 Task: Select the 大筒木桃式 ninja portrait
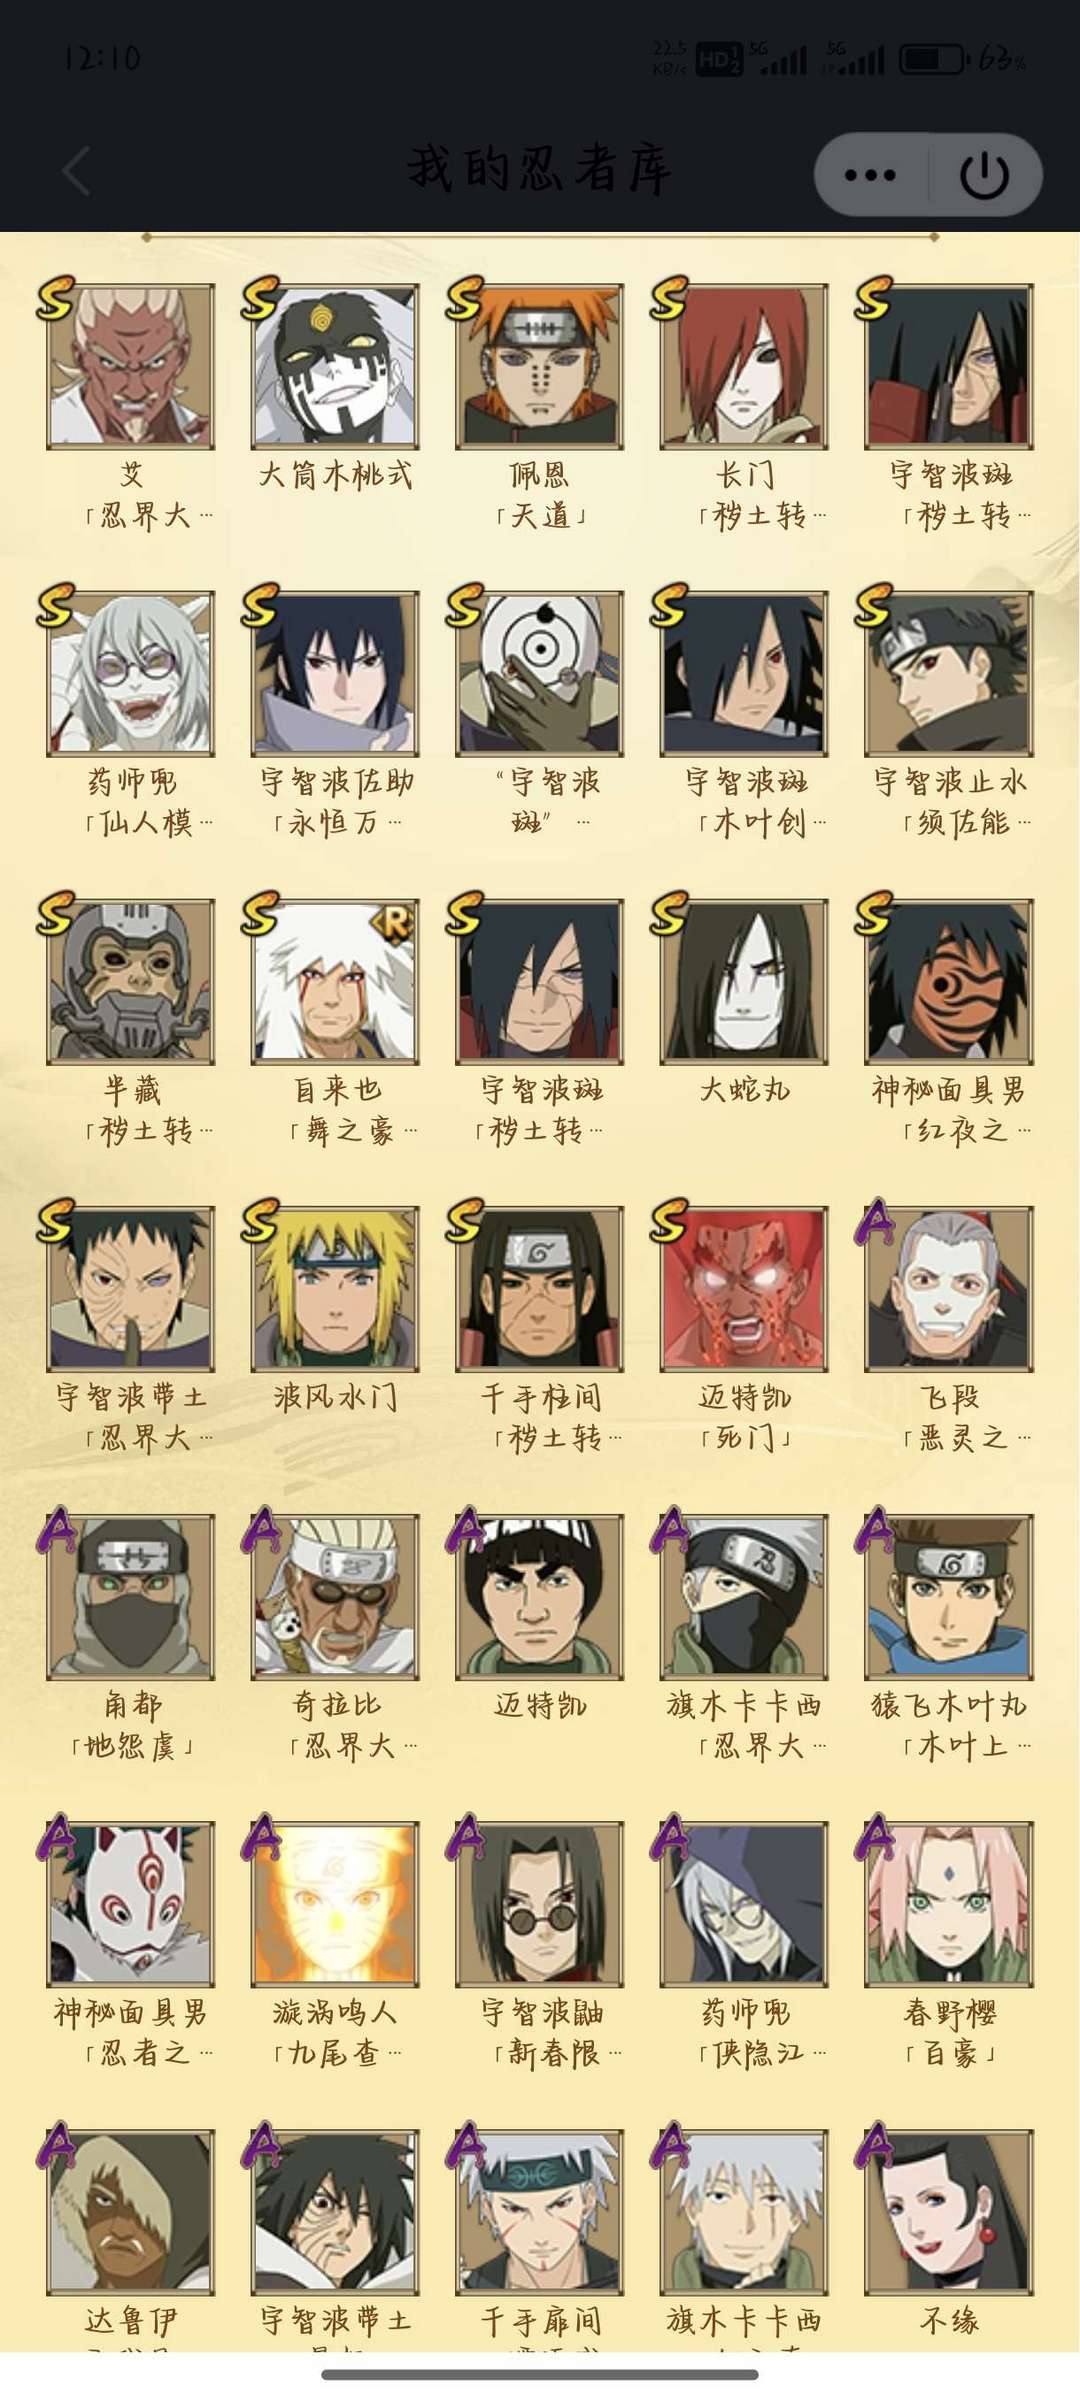[335, 366]
